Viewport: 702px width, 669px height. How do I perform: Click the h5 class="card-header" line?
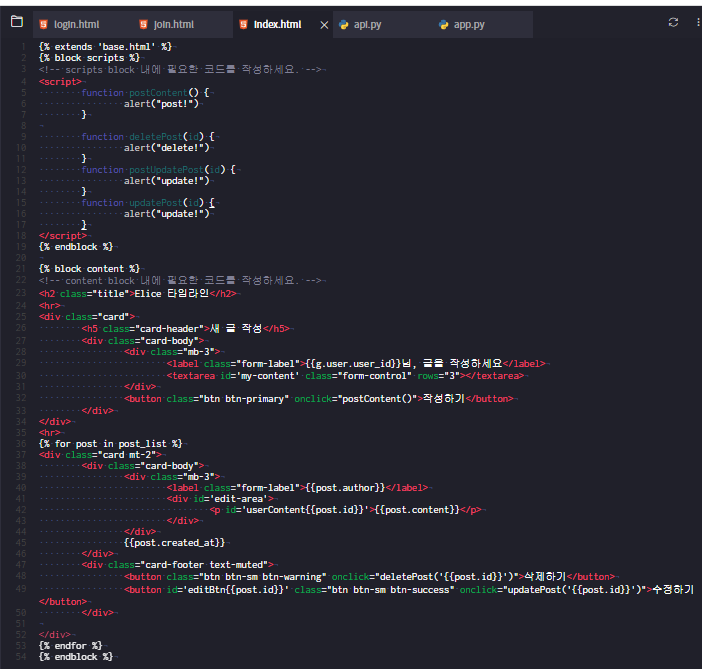tap(185, 328)
